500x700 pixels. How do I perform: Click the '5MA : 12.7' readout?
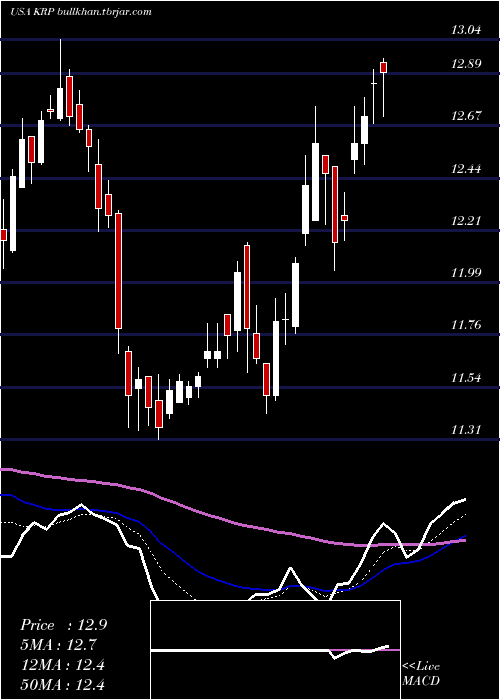tap(59, 645)
